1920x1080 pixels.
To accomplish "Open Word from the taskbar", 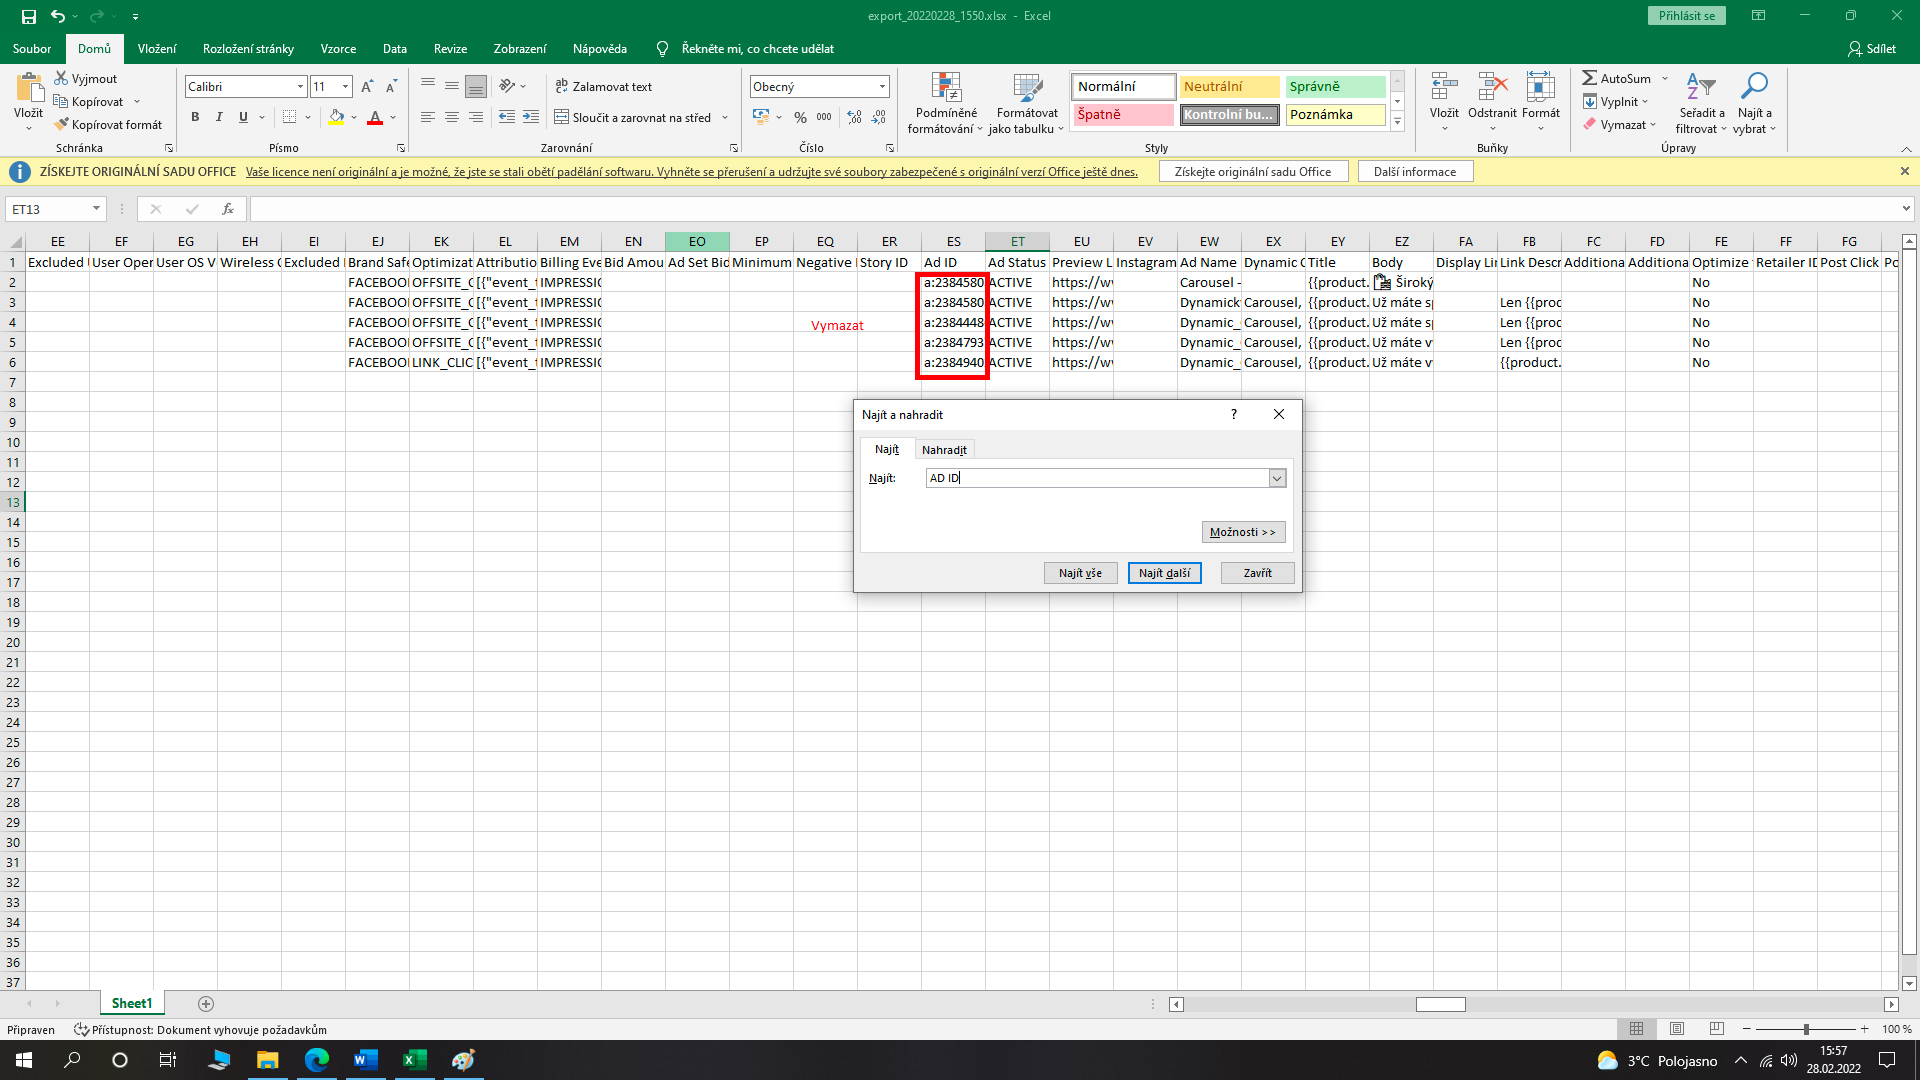I will point(365,1060).
